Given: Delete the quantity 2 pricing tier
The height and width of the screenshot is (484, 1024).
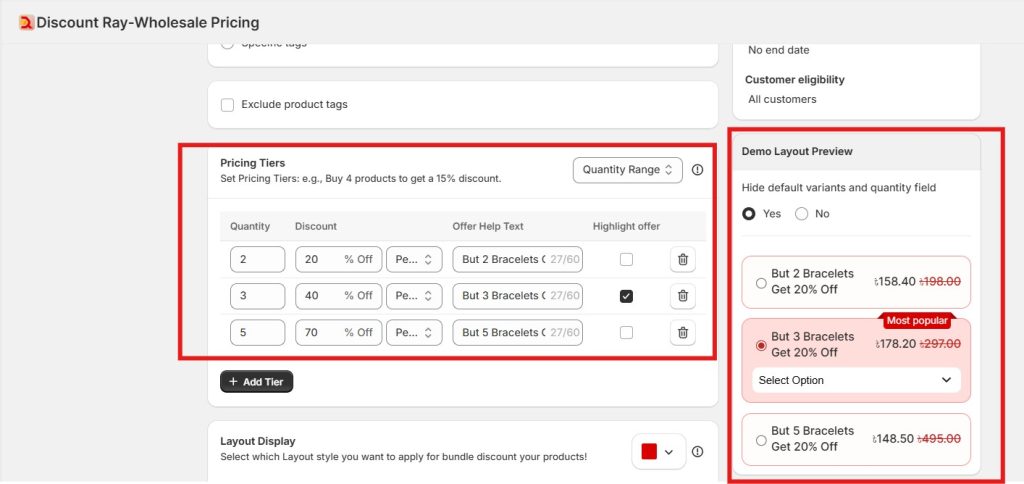Looking at the screenshot, I should [x=683, y=259].
